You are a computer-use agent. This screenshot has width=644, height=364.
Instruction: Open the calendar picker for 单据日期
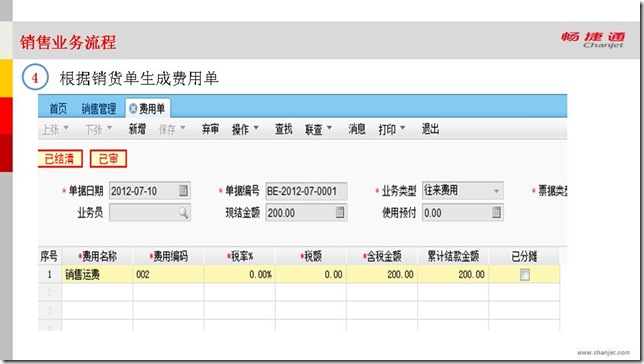183,191
